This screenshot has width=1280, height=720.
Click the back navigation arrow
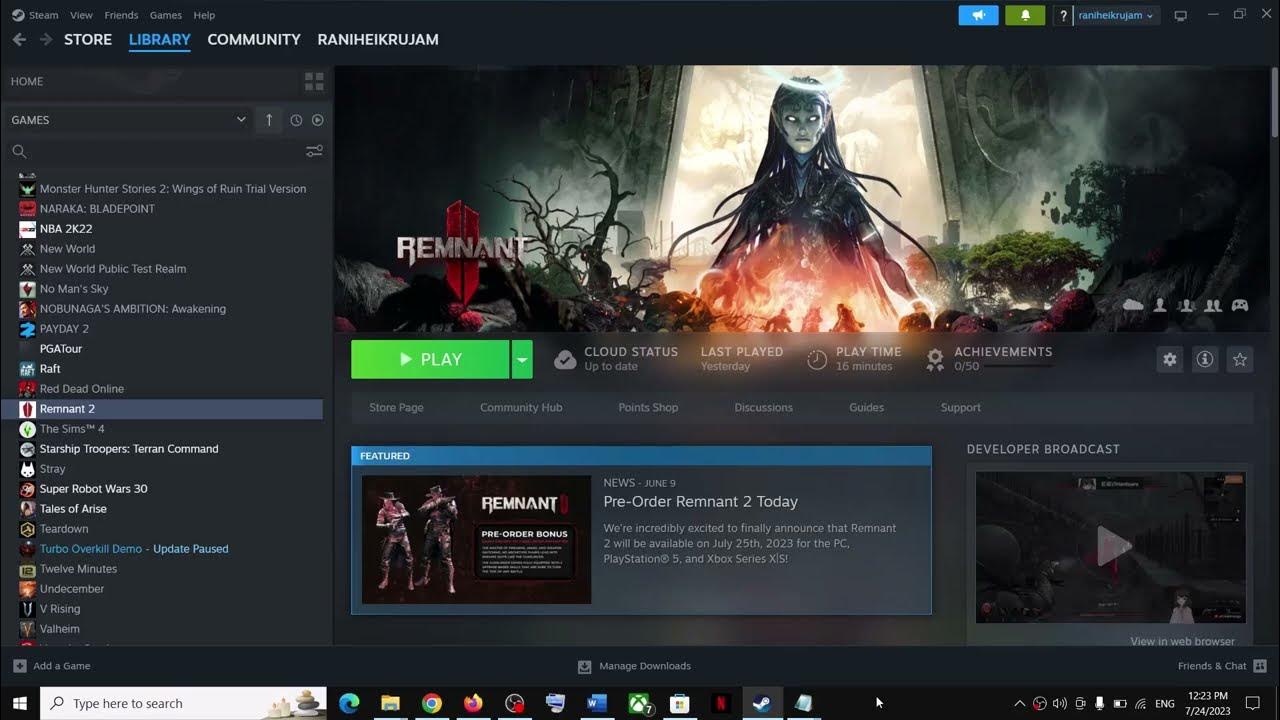(x=19, y=39)
